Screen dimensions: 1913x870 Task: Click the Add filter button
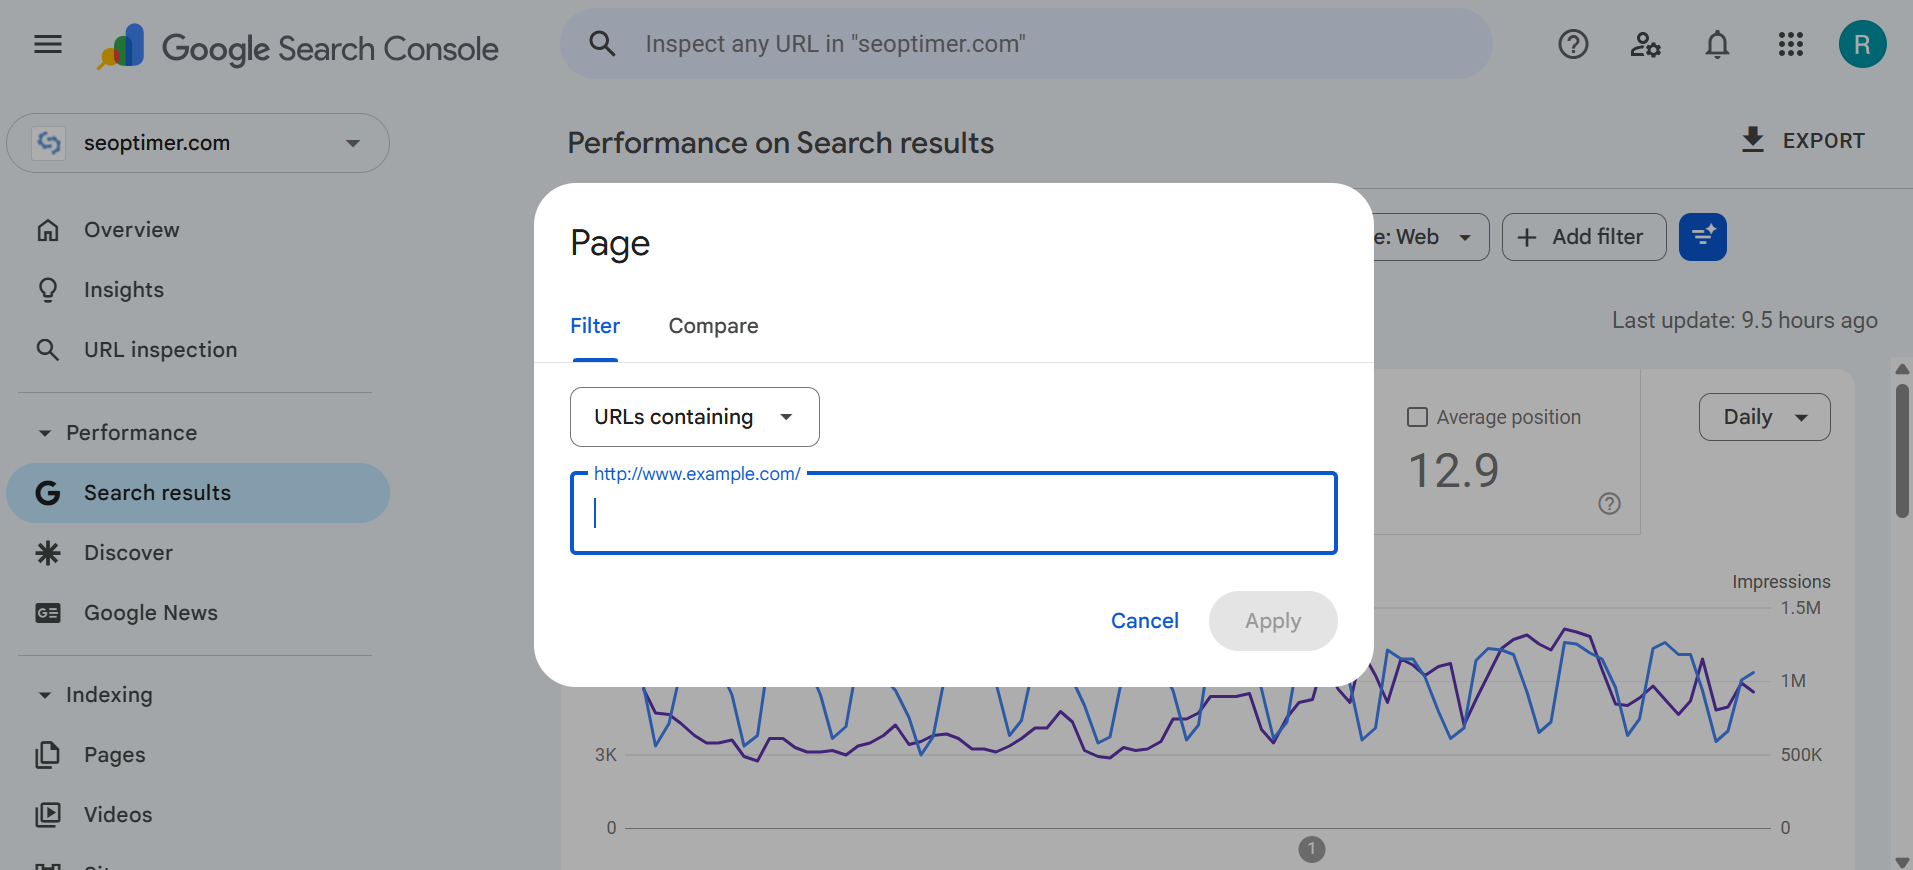[x=1583, y=237]
